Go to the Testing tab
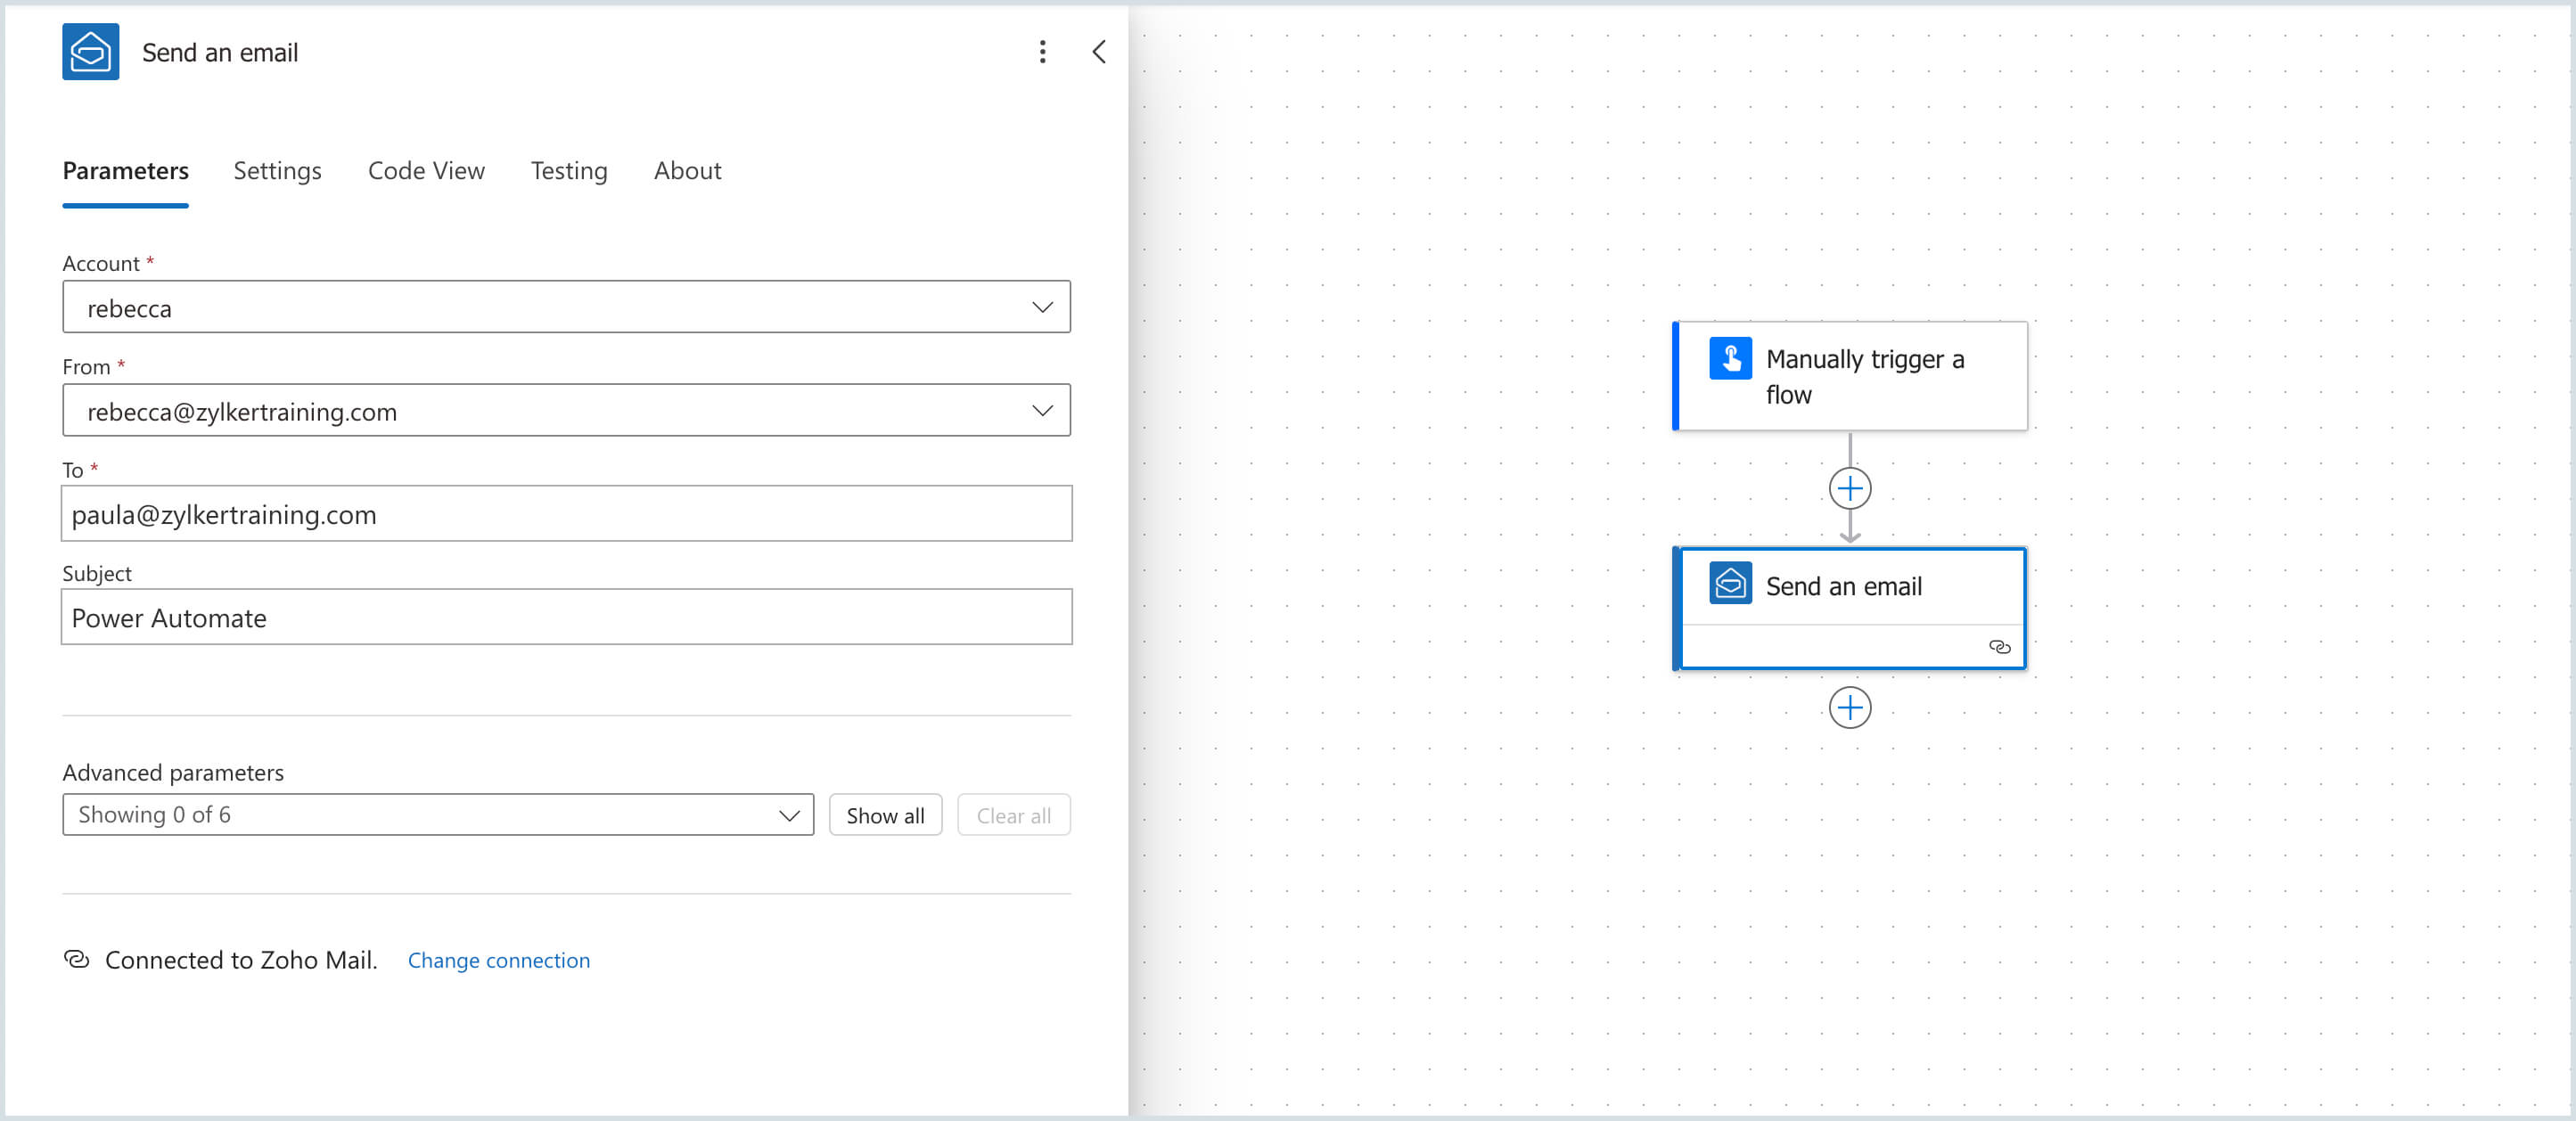Screen dimensions: 2576x1121 click(x=568, y=171)
